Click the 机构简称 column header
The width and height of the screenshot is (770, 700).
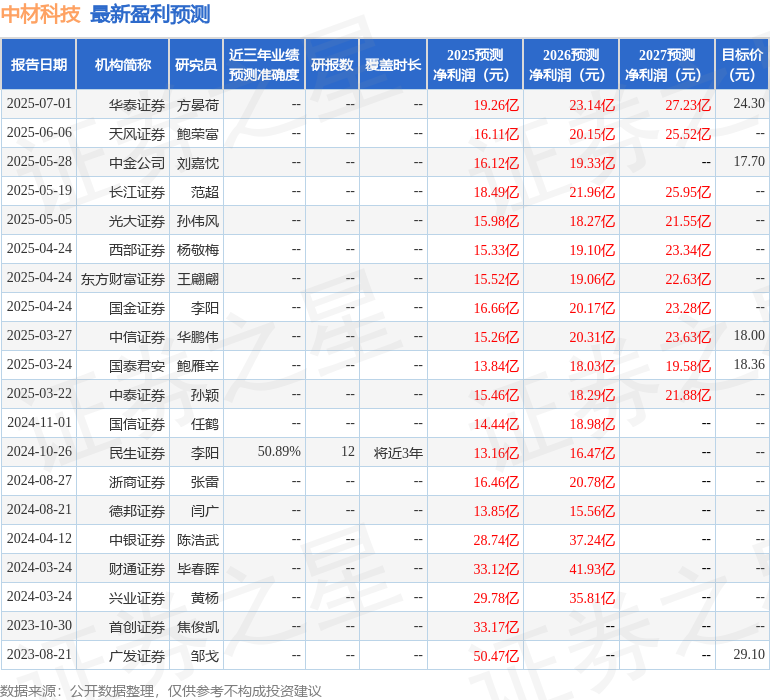point(123,64)
